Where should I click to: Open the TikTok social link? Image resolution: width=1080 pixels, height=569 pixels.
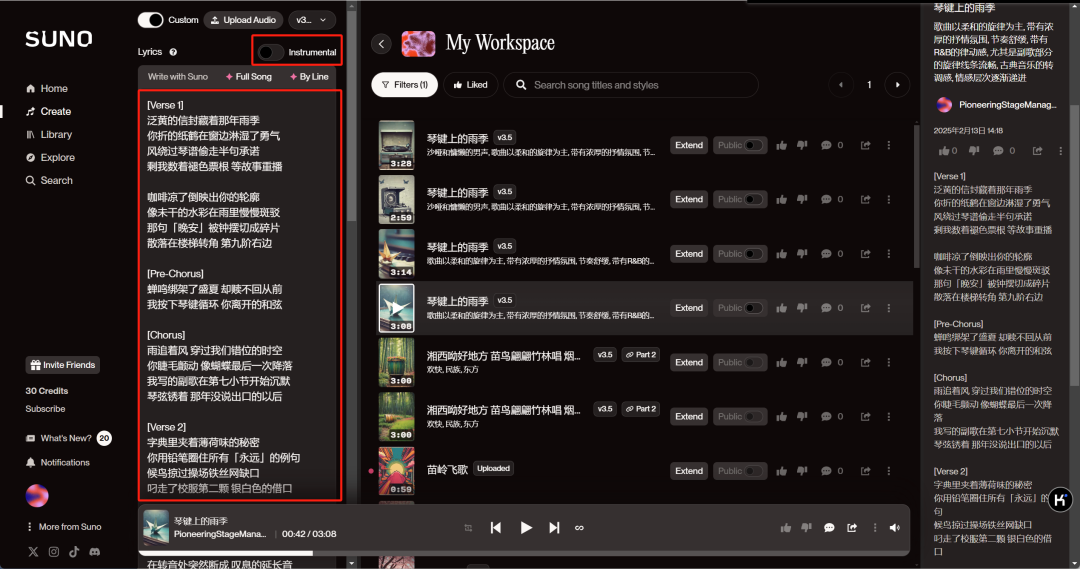74,552
